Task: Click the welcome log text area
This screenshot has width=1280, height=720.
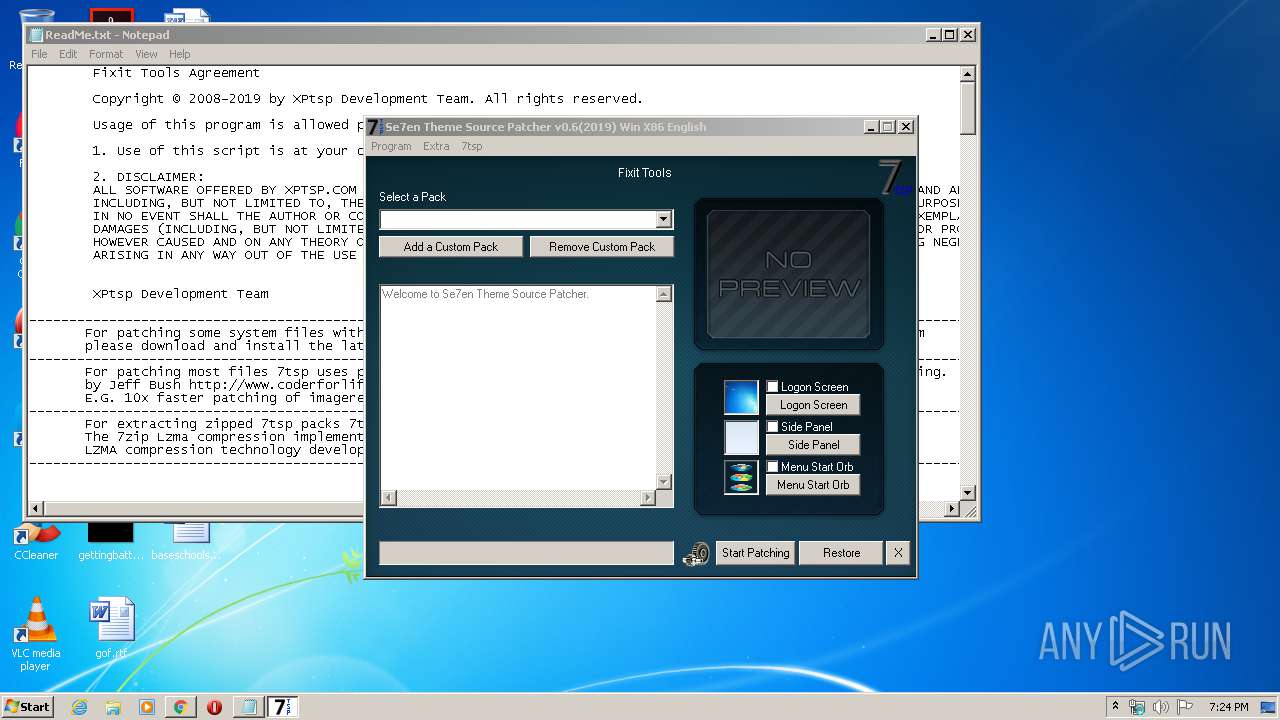Action: (x=517, y=388)
